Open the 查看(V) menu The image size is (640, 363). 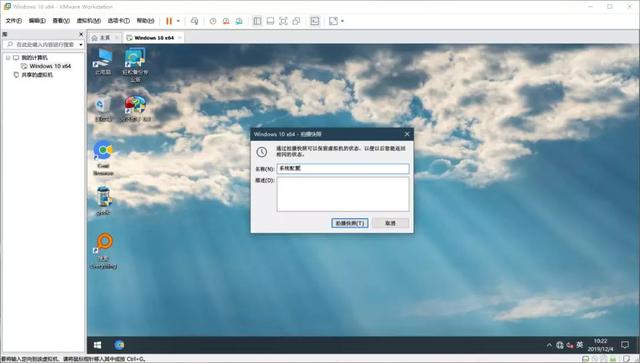pyautogui.click(x=61, y=21)
